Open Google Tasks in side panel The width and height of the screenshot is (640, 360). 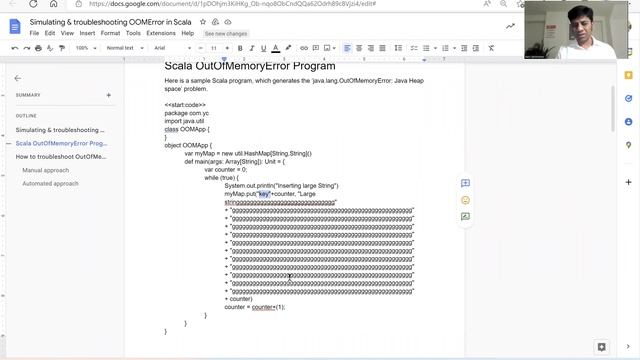[629, 98]
